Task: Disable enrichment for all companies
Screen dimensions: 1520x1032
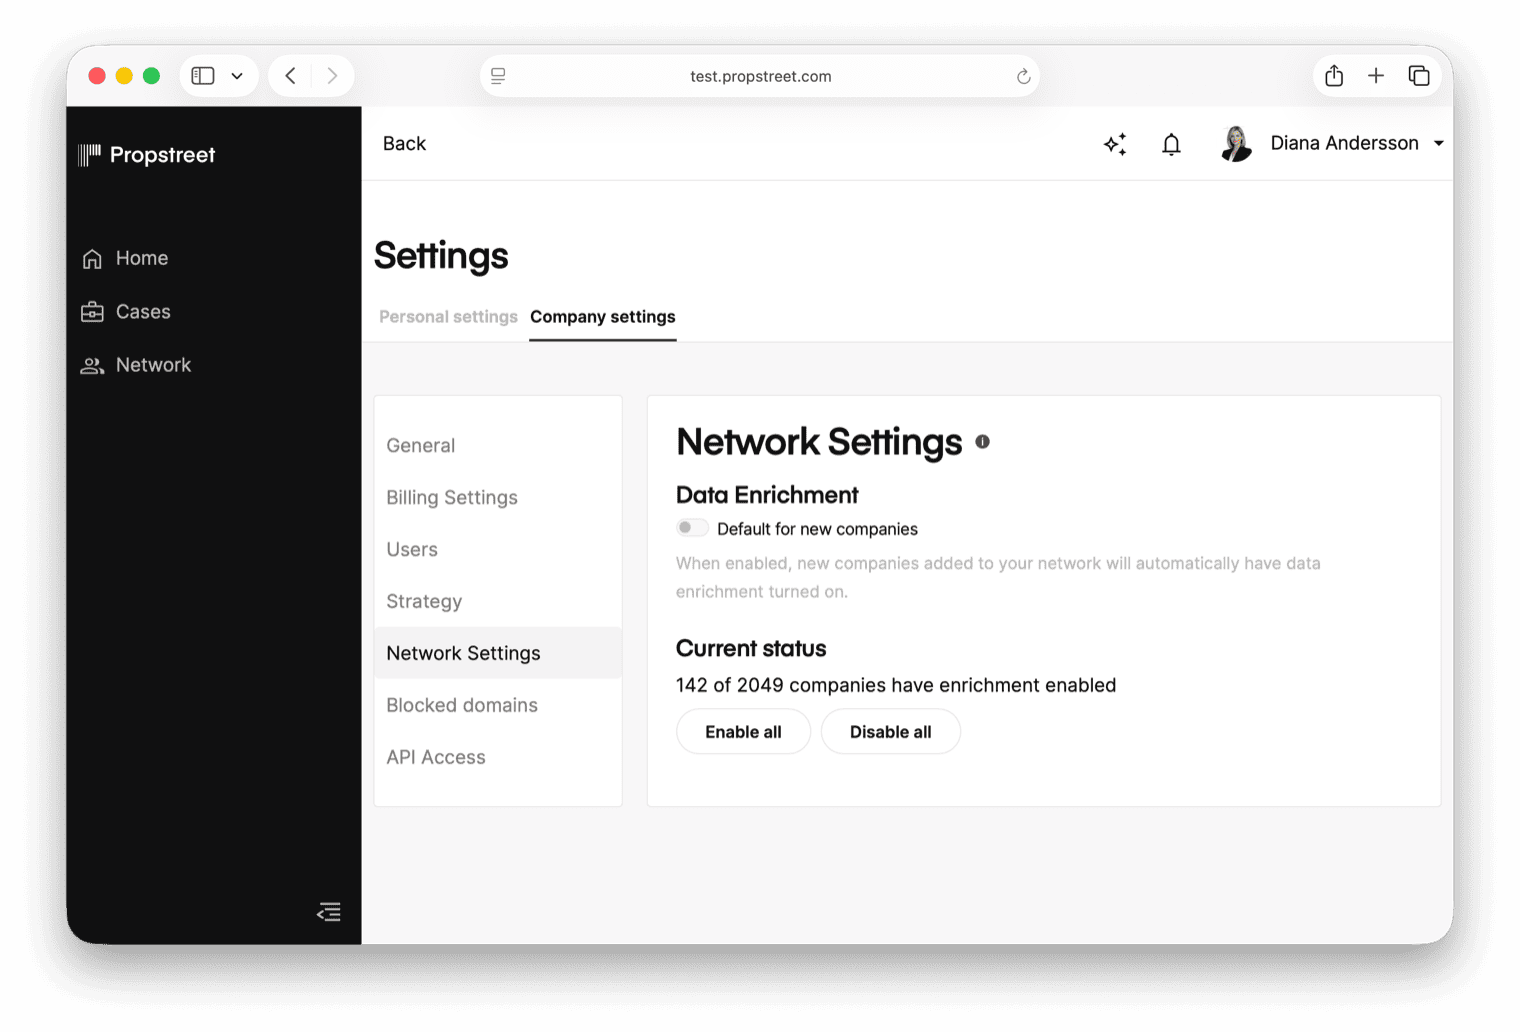Action: point(890,731)
